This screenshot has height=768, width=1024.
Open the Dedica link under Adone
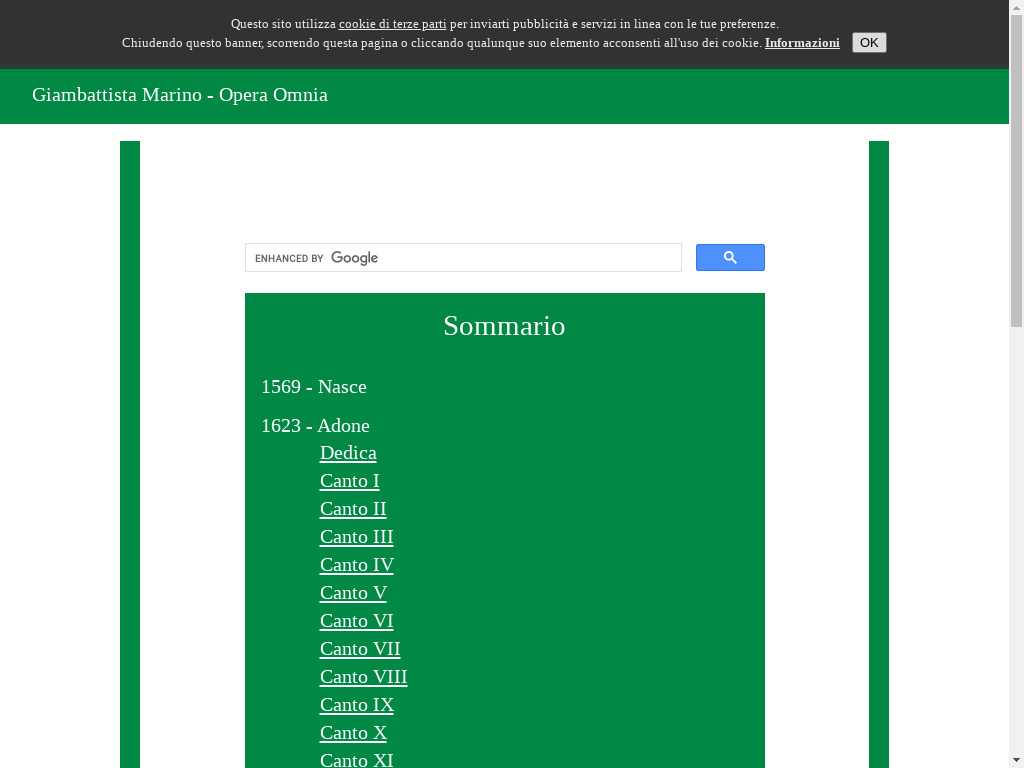(348, 453)
